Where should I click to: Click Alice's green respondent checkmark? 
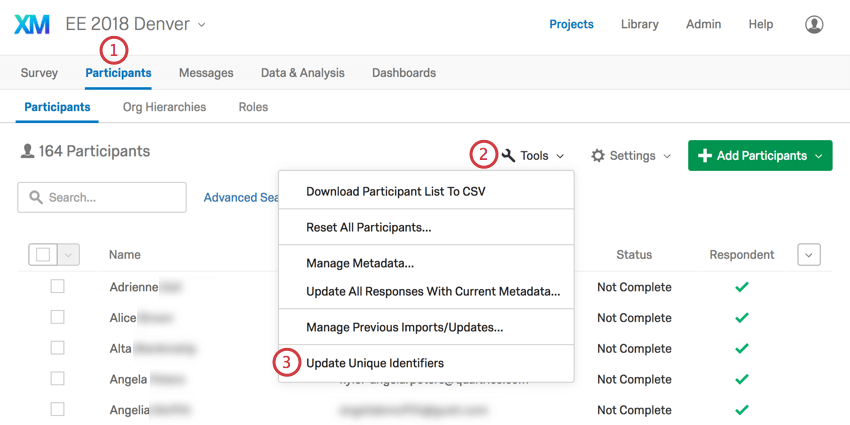click(x=741, y=318)
